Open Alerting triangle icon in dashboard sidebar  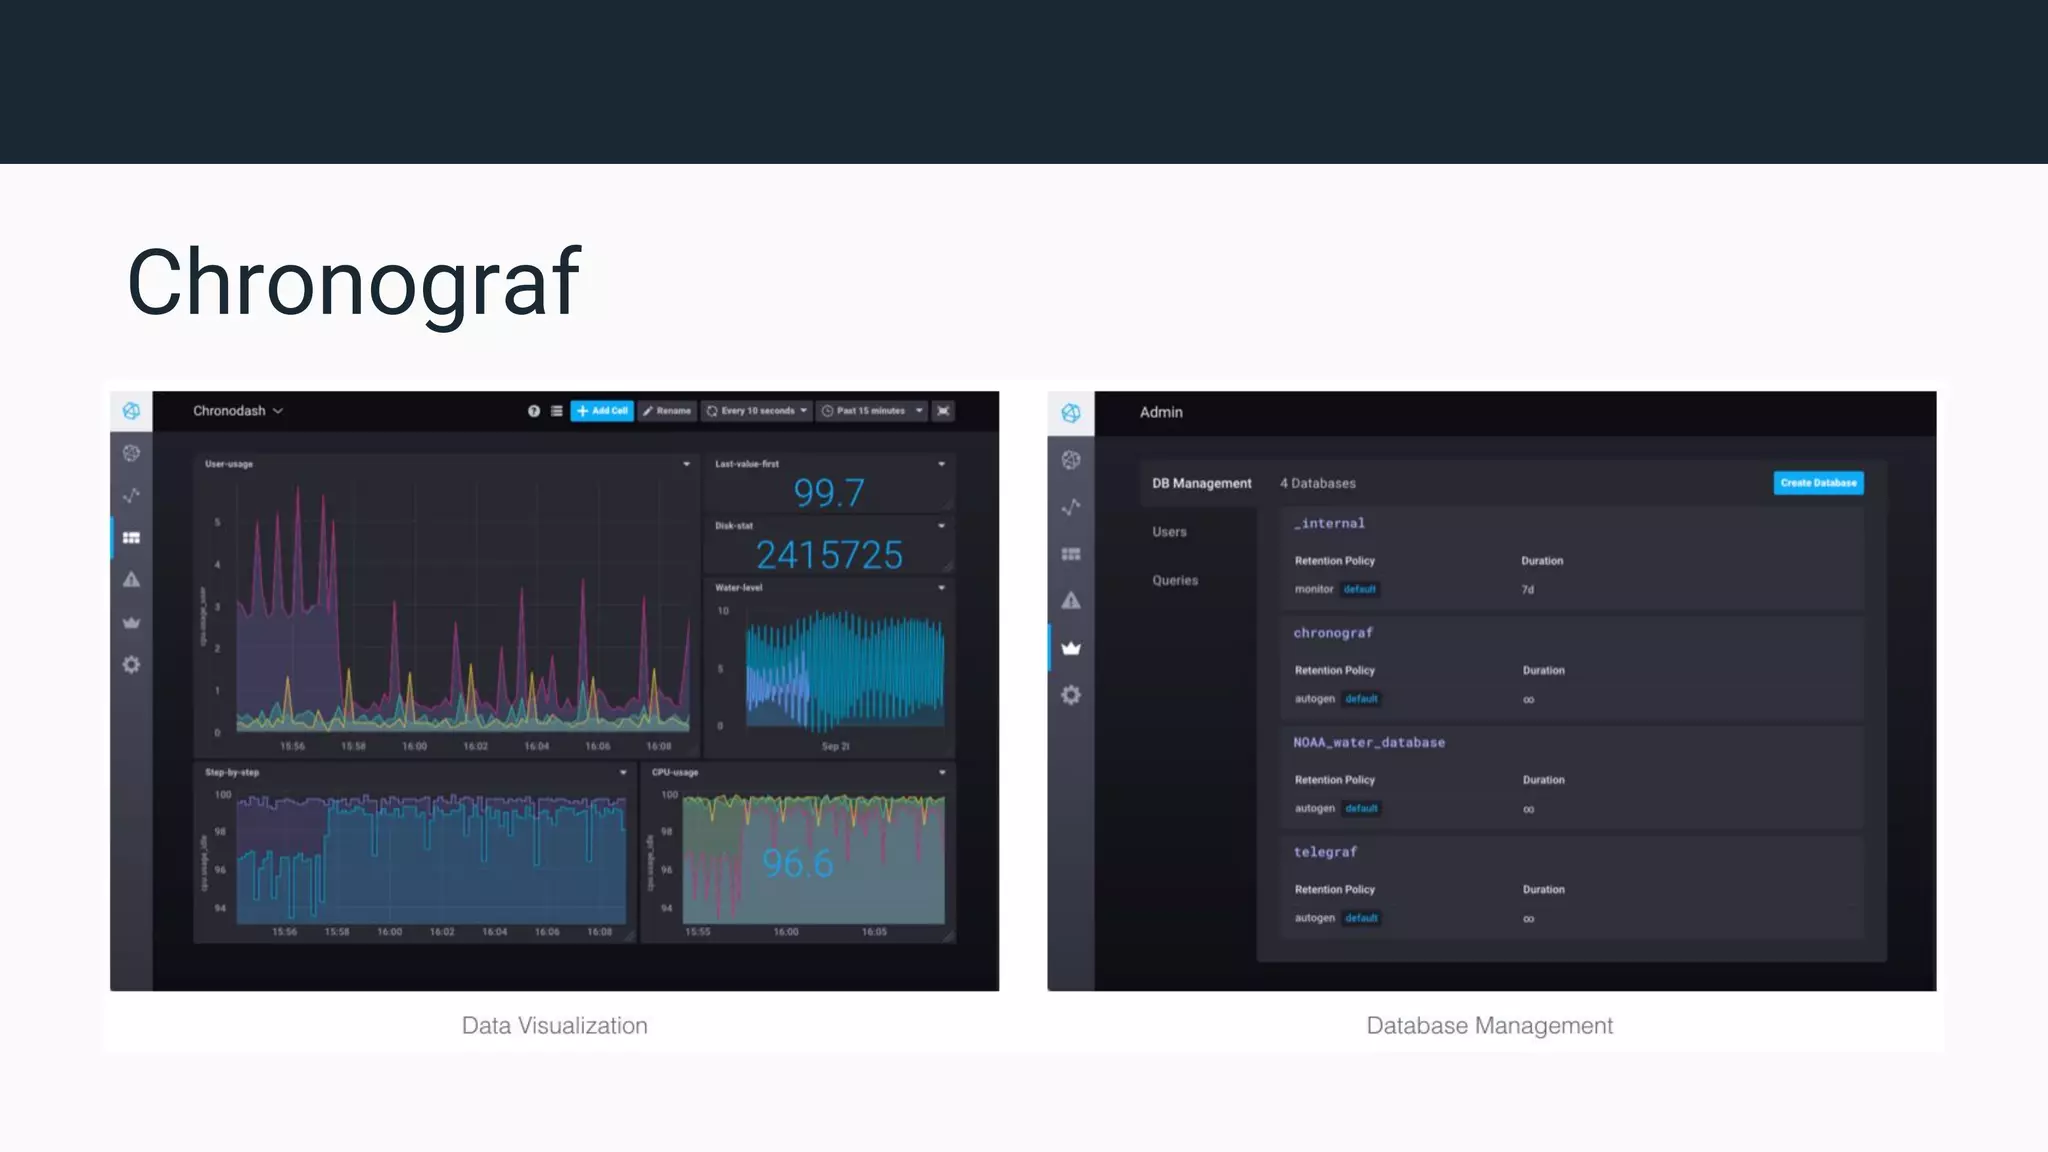pos(131,580)
